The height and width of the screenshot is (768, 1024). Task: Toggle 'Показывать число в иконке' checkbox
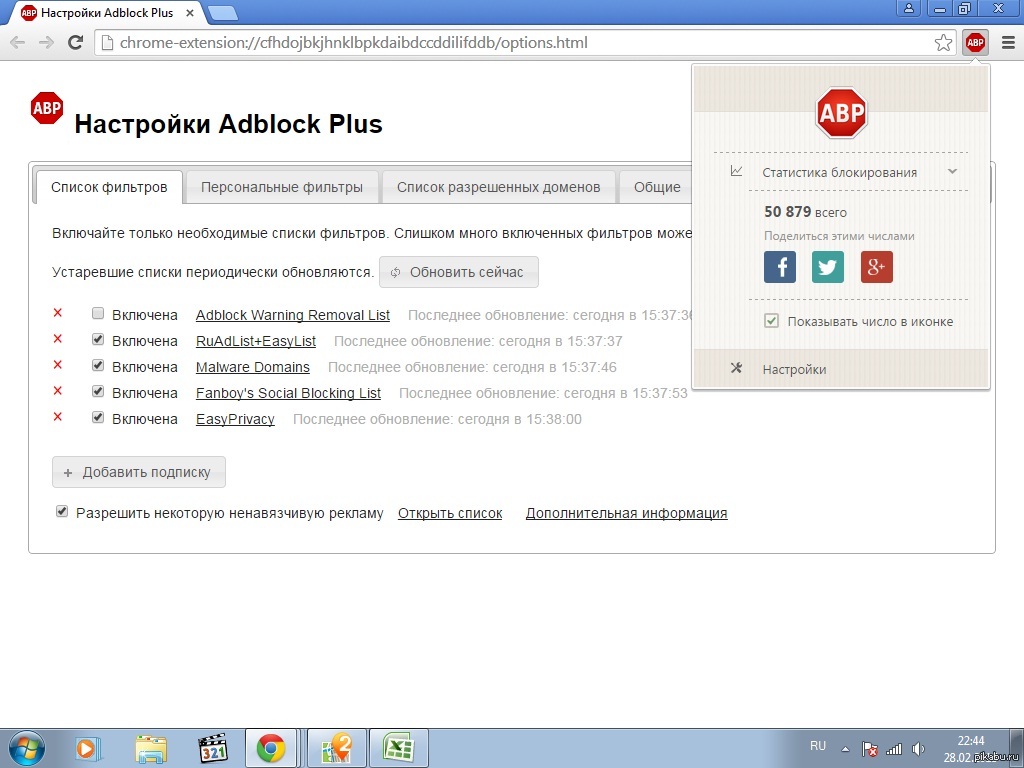771,321
